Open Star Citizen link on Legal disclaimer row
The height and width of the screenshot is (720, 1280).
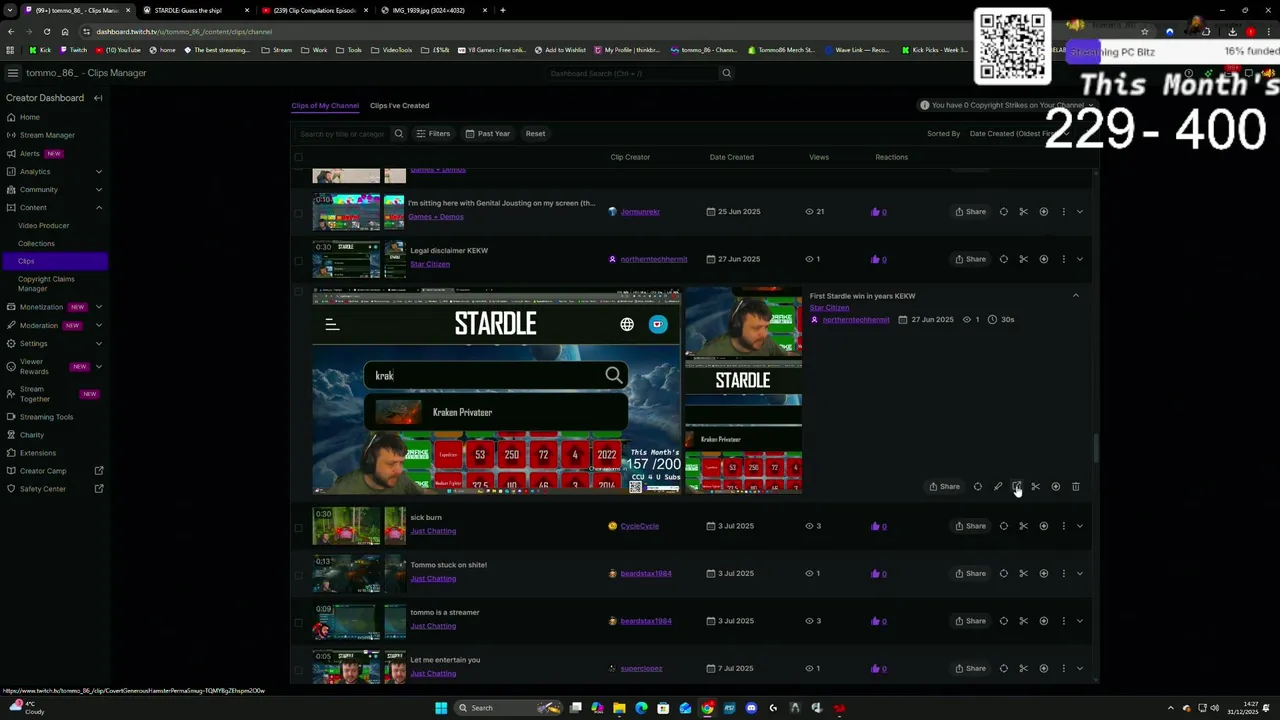pyautogui.click(x=430, y=264)
